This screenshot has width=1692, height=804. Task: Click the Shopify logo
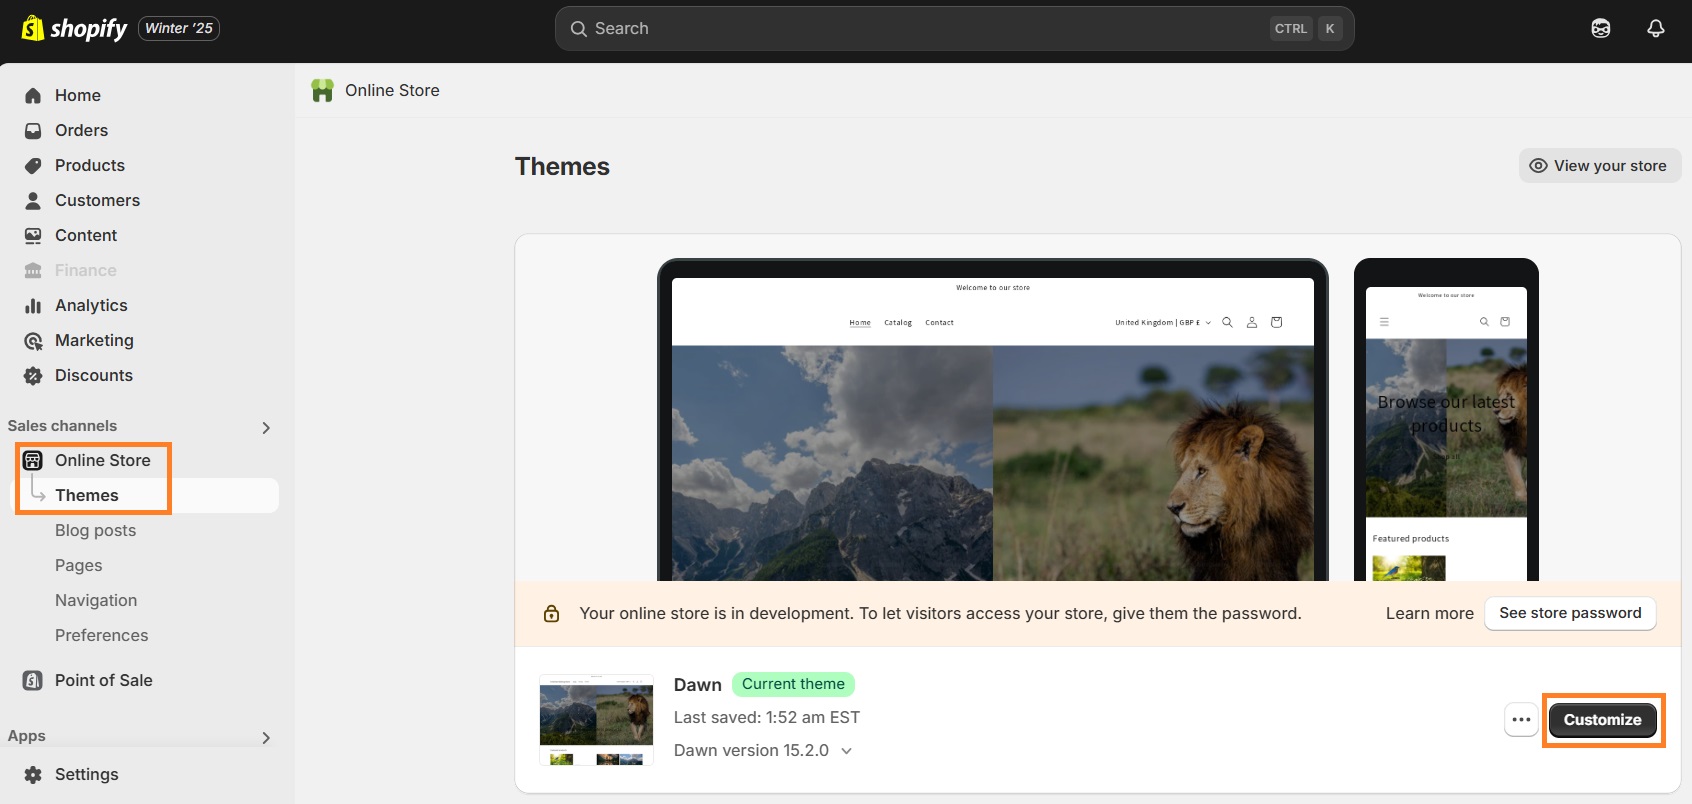pyautogui.click(x=74, y=28)
